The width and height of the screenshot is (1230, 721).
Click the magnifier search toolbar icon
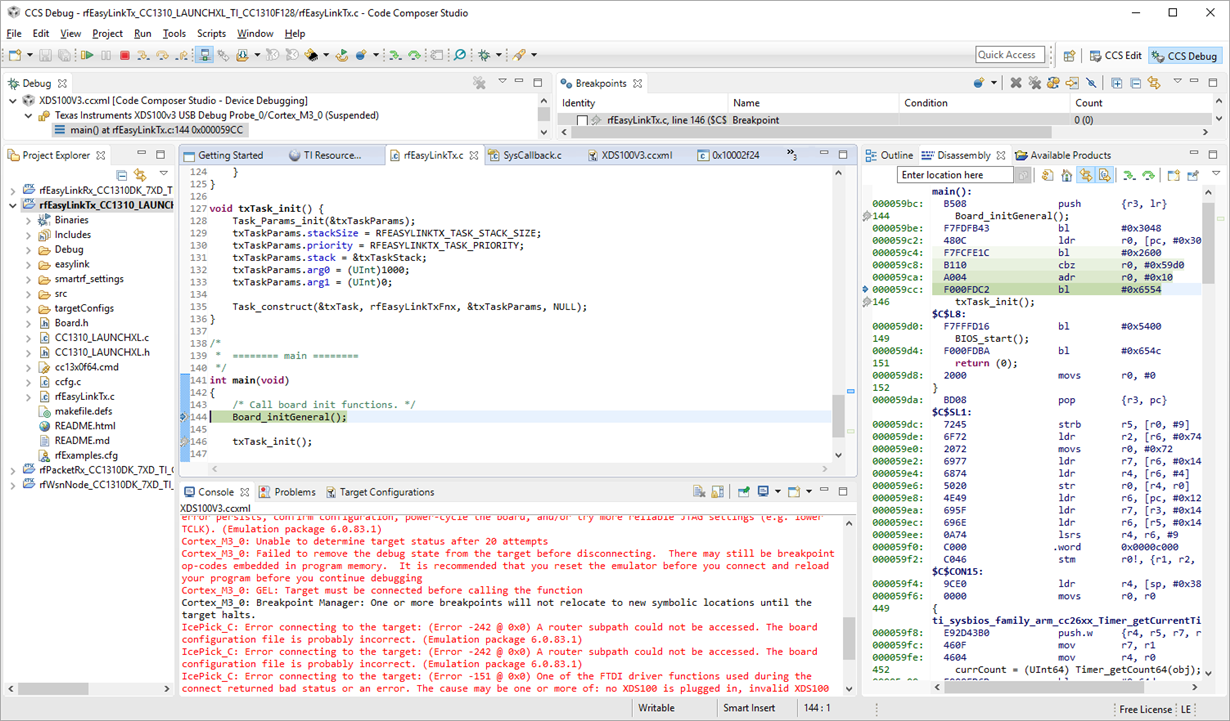pos(460,55)
